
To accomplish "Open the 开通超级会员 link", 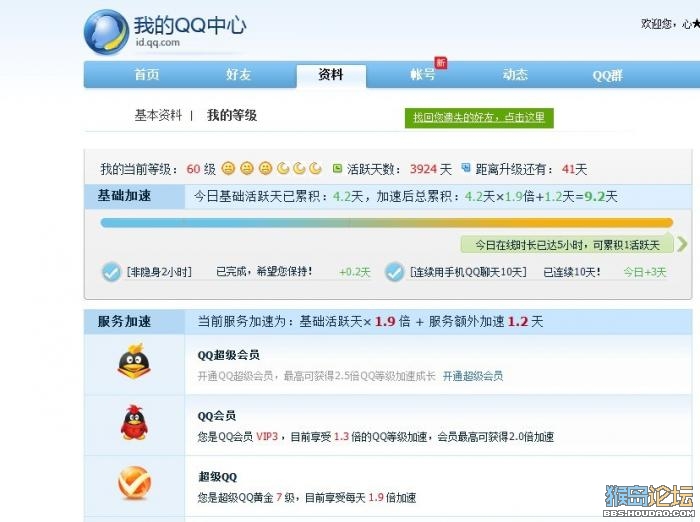I will tap(473, 376).
